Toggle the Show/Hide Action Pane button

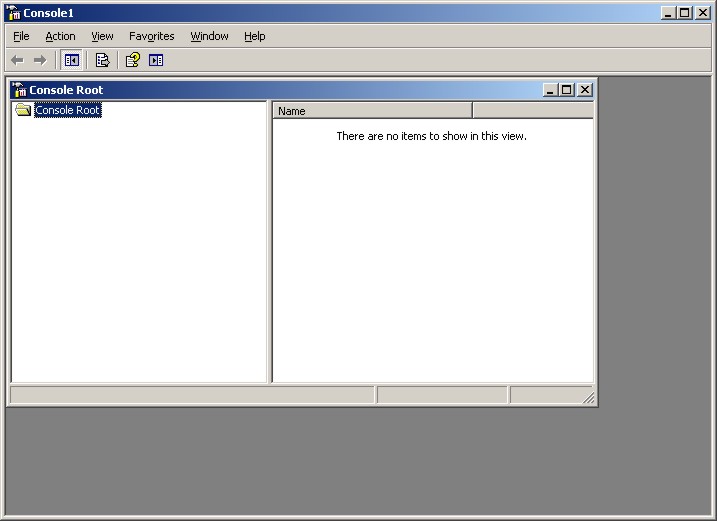pos(156,60)
